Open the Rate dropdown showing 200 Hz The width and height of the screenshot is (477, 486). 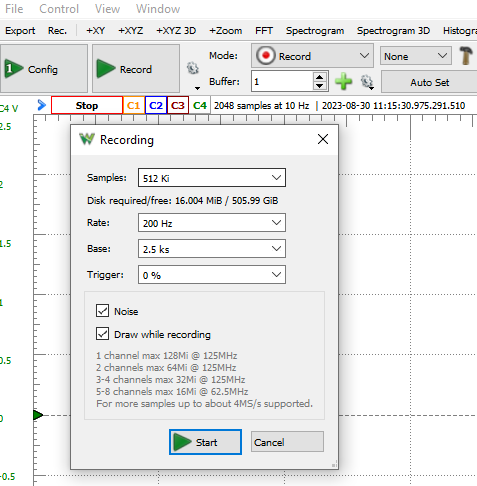[212, 223]
